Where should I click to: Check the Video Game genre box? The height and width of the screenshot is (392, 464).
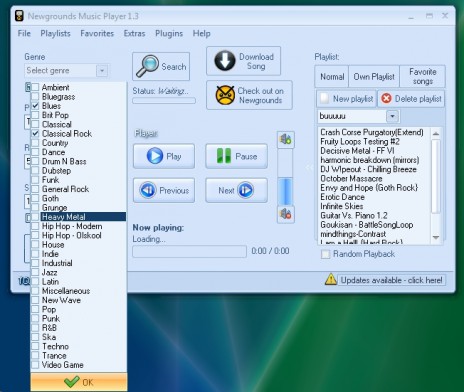coord(35,365)
